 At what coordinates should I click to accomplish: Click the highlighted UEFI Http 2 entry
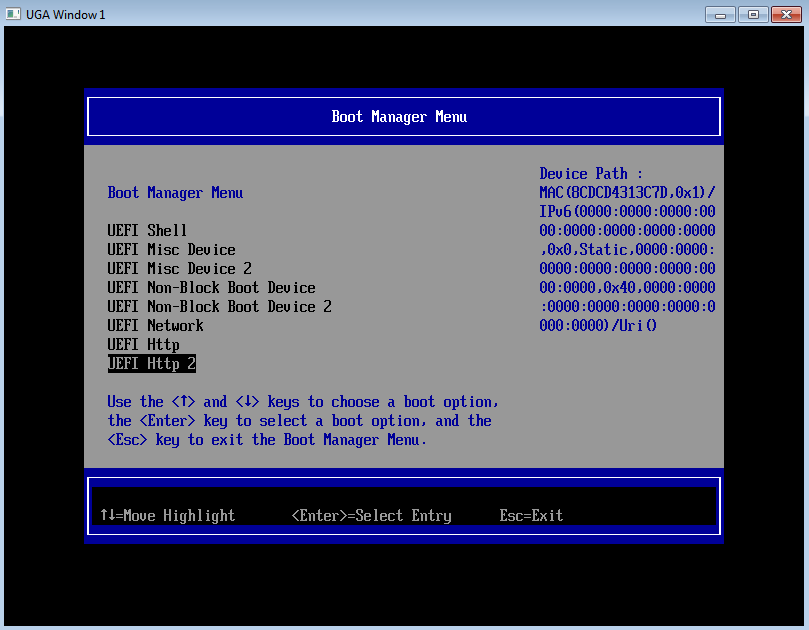coord(151,364)
